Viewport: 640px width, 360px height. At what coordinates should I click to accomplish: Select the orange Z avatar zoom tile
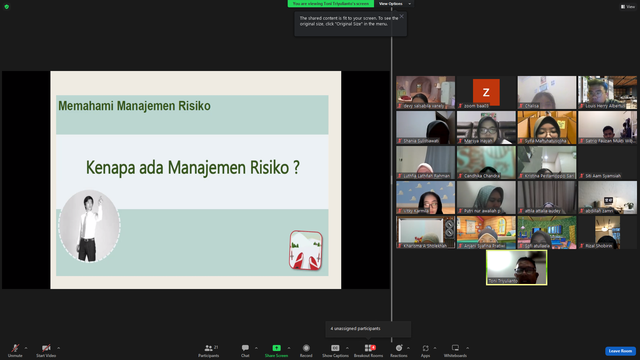click(x=486, y=92)
